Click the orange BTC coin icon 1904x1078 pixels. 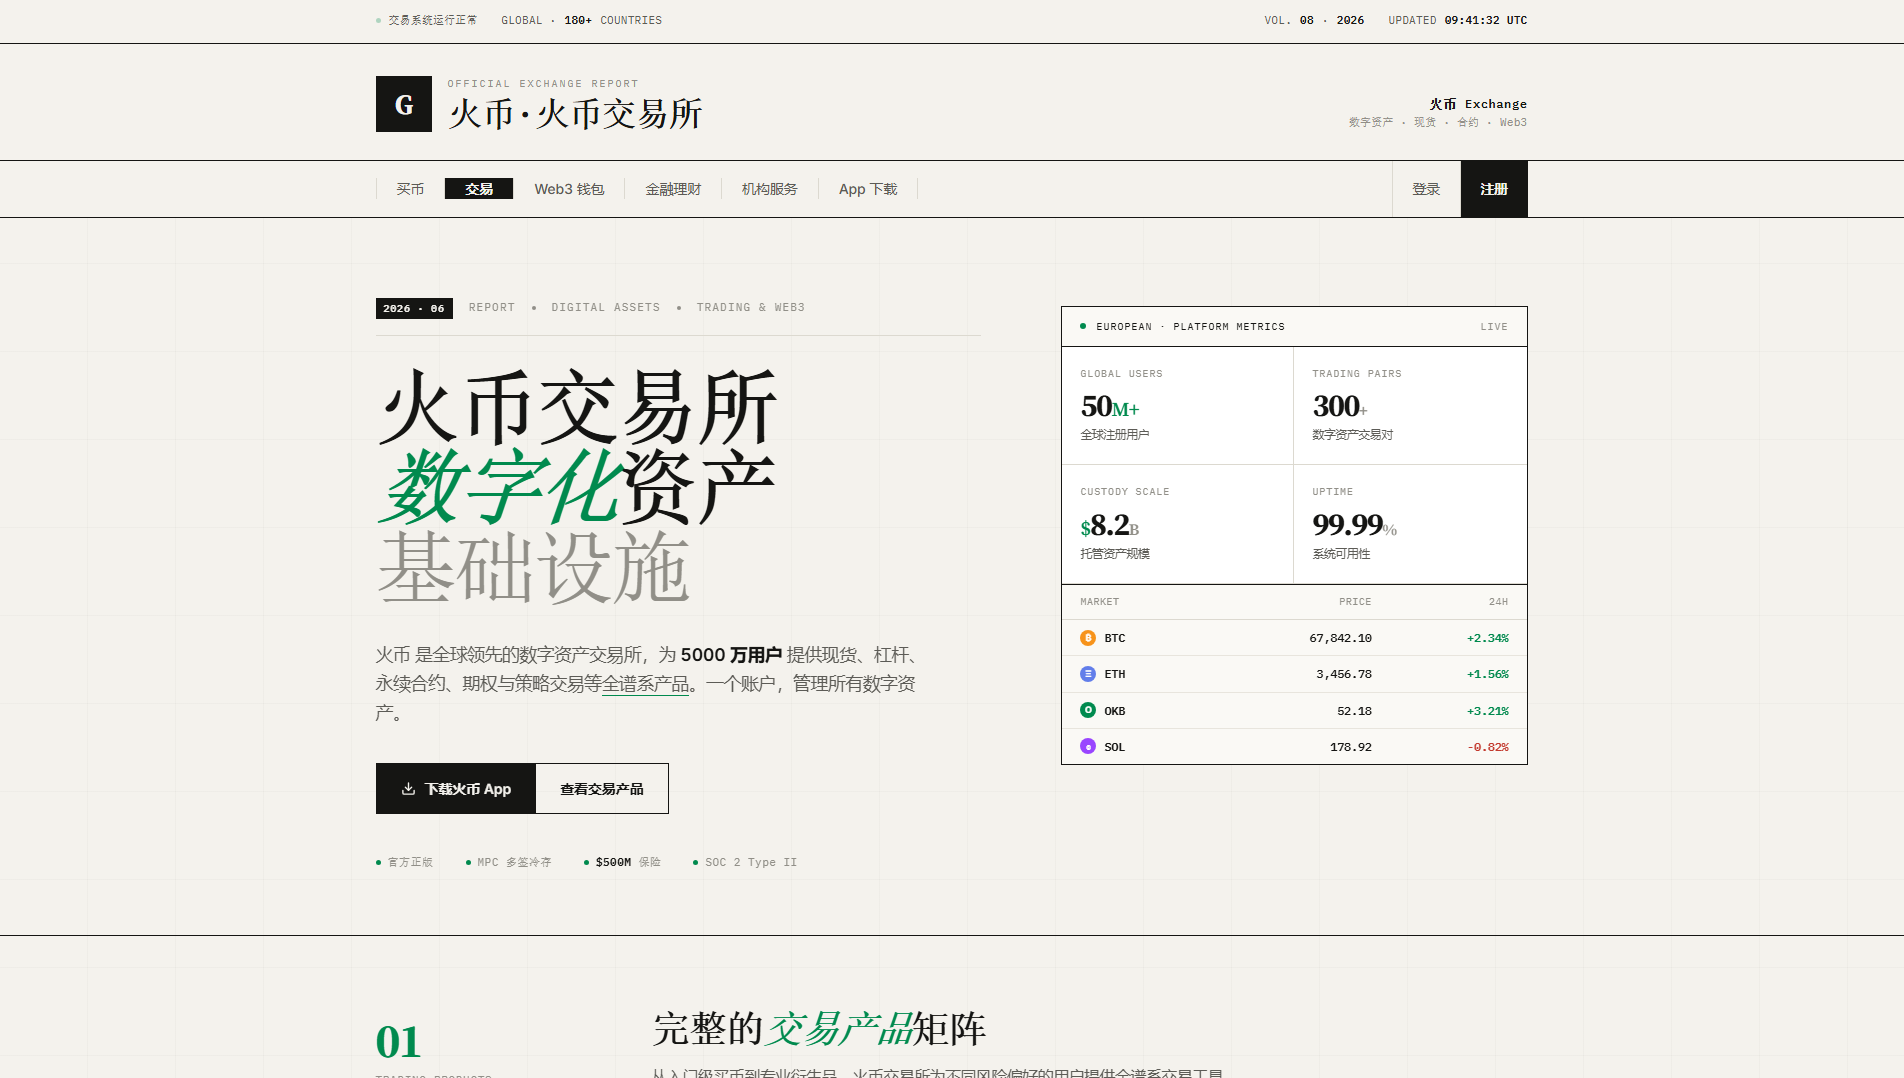(x=1088, y=638)
